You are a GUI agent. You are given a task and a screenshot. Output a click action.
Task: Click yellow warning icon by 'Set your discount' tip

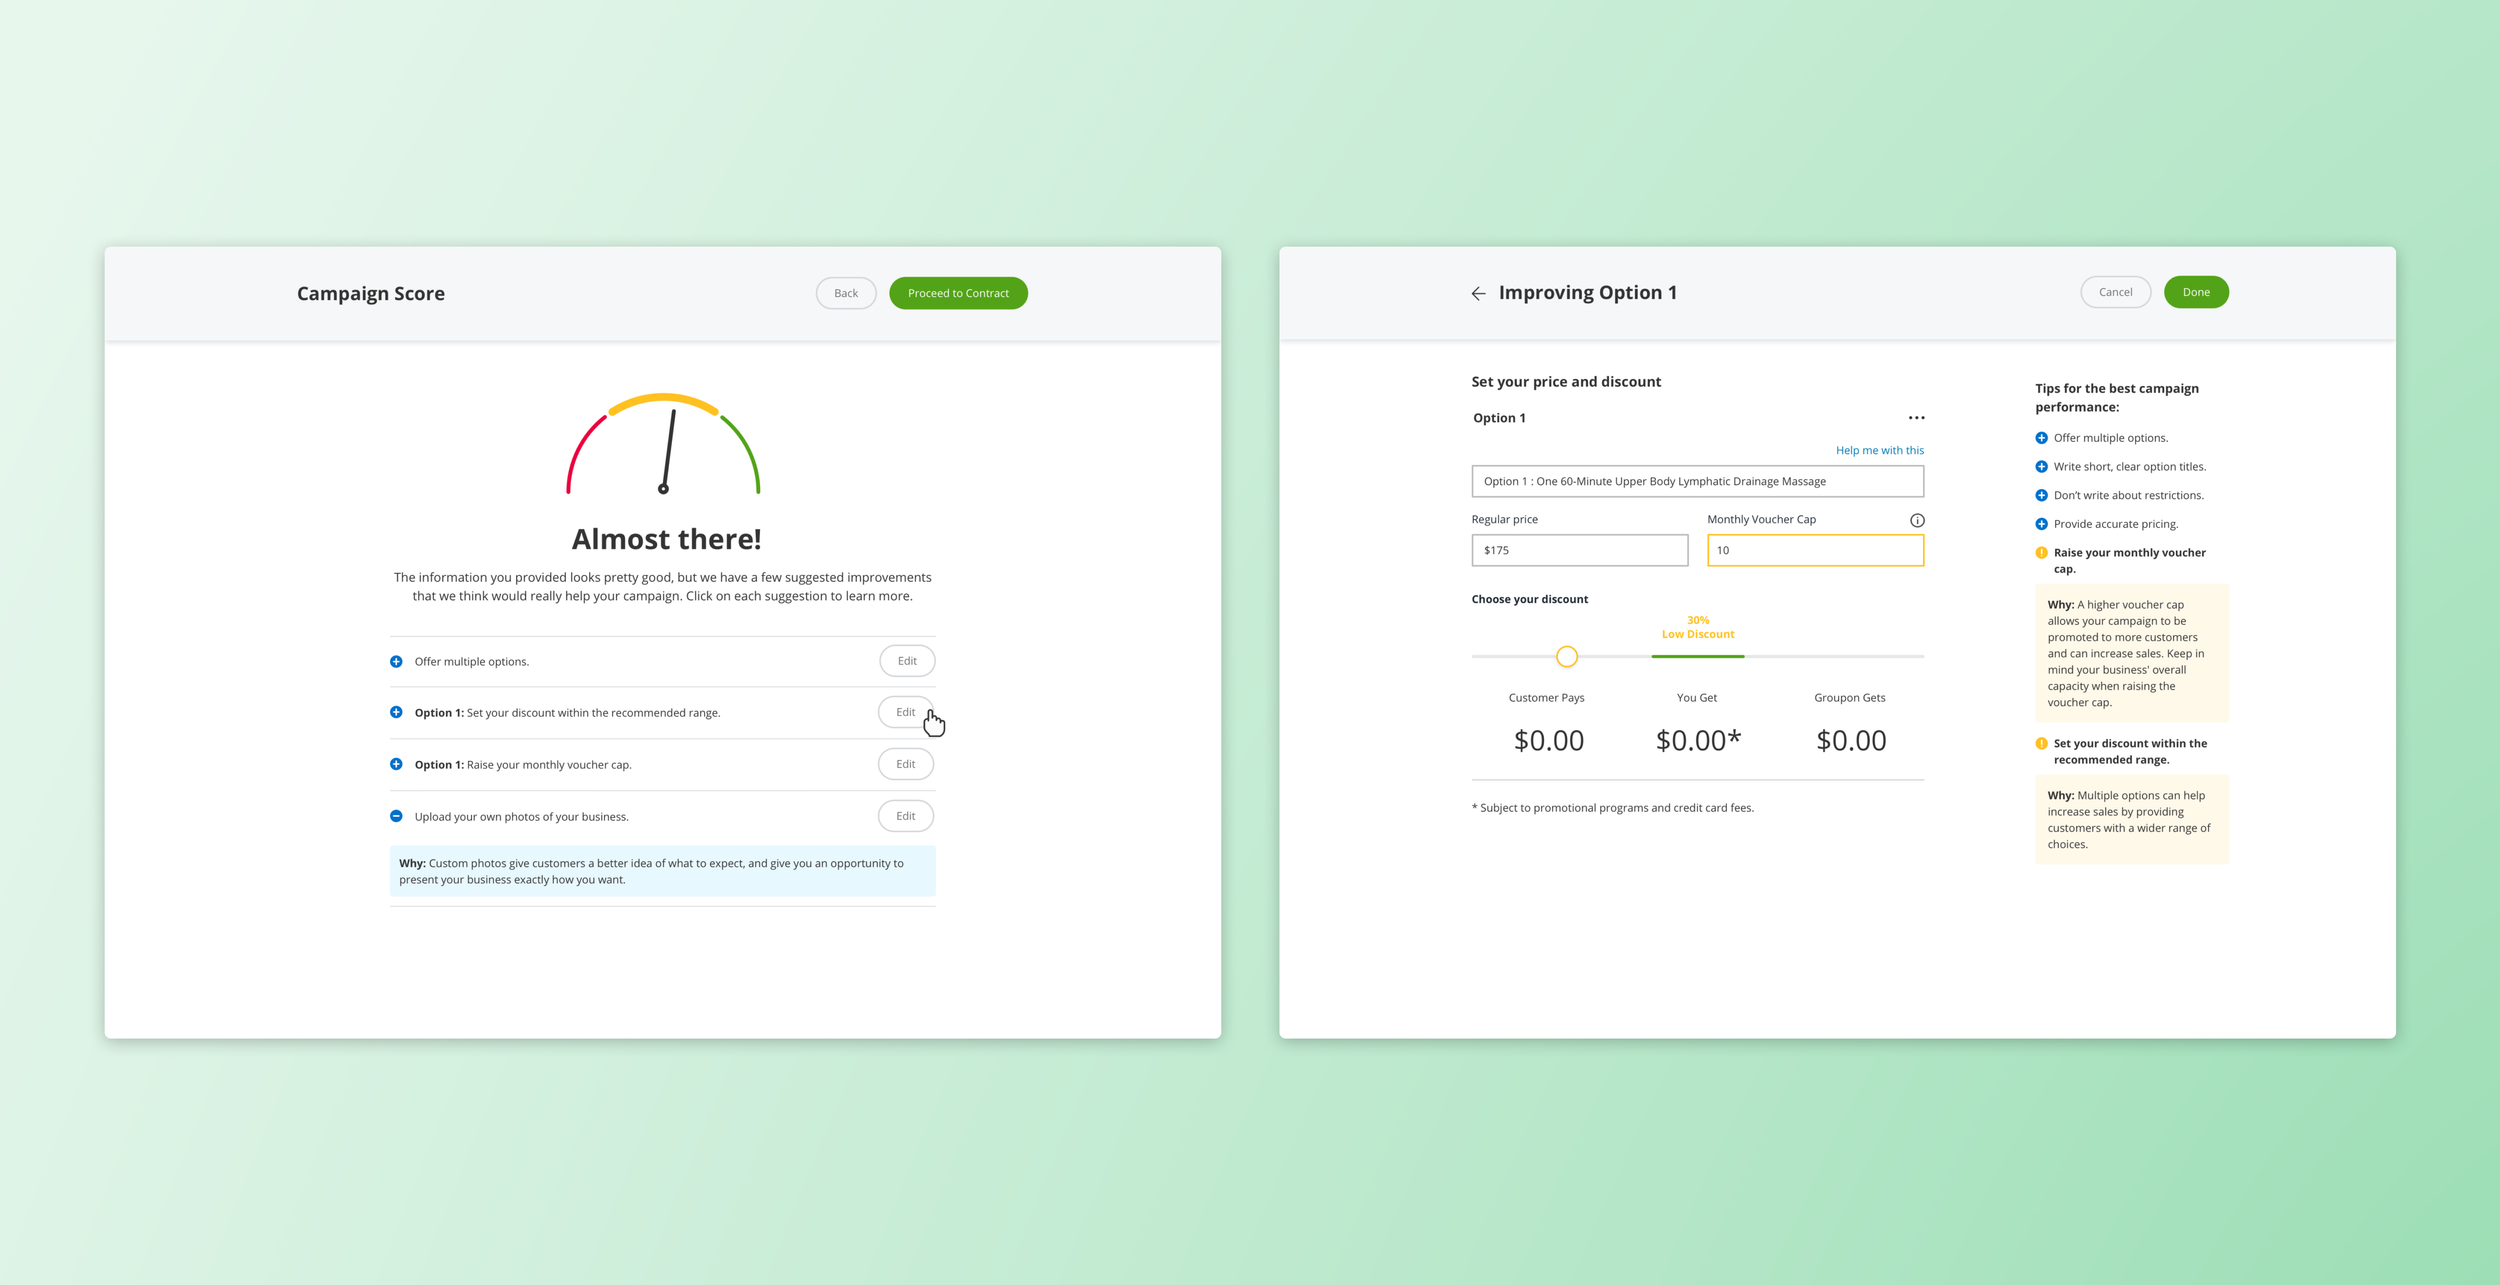(2041, 743)
